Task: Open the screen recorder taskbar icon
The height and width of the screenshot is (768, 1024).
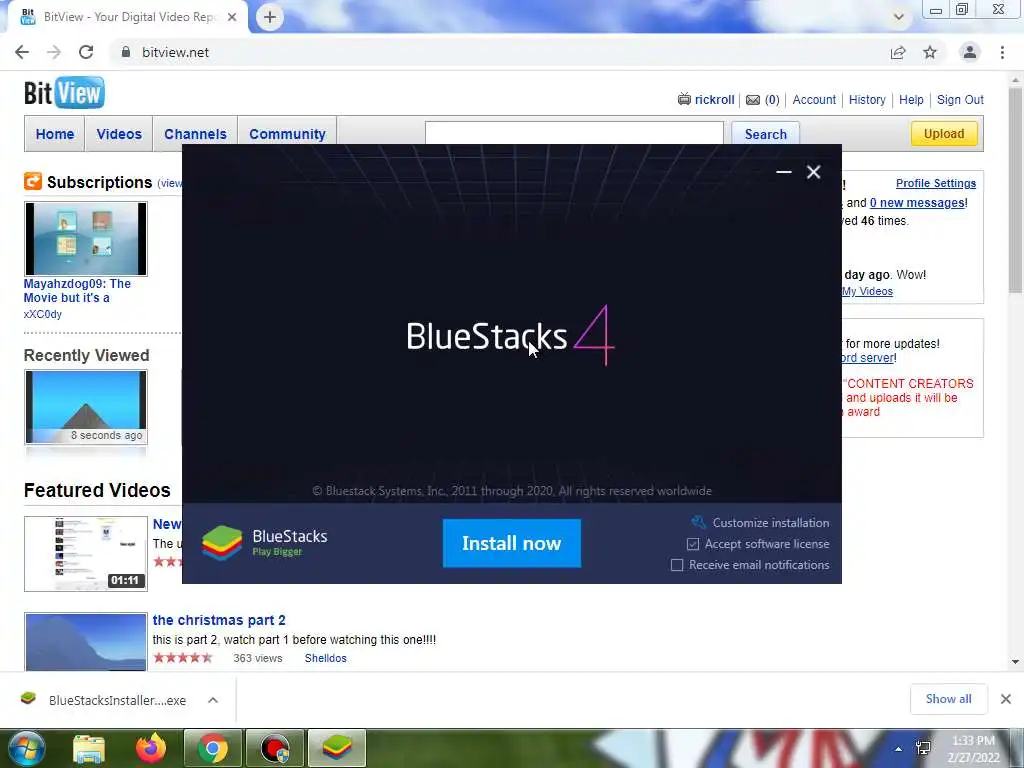Action: tap(275, 748)
